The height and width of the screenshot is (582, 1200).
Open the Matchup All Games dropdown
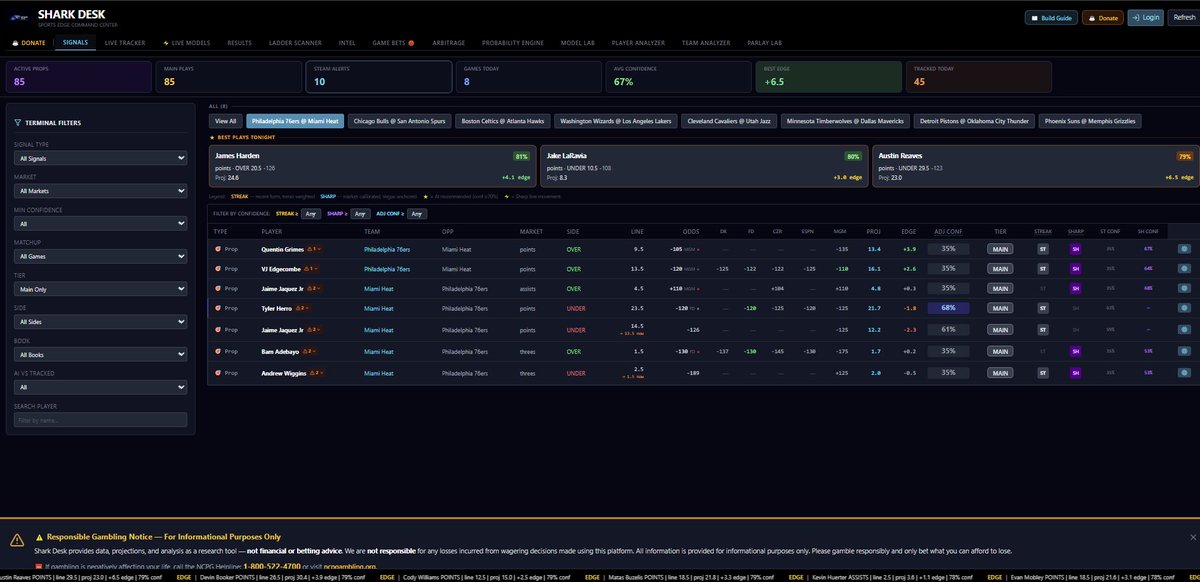point(100,256)
